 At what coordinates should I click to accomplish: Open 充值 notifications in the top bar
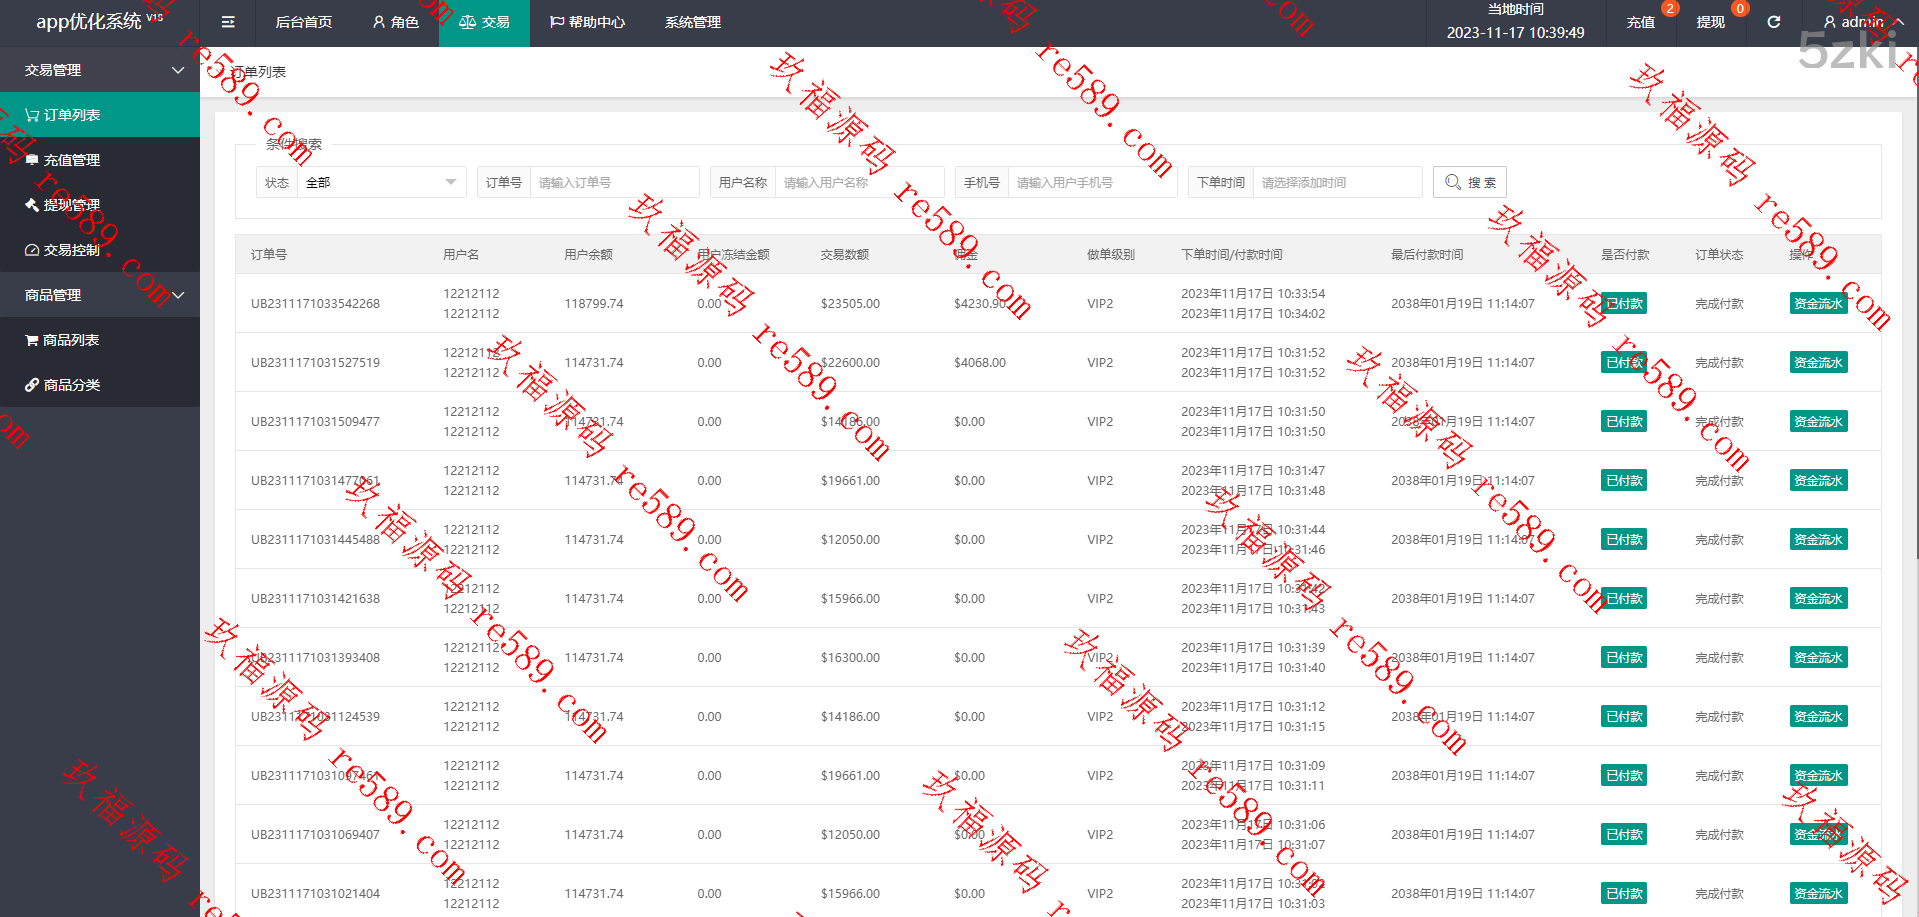[1640, 22]
